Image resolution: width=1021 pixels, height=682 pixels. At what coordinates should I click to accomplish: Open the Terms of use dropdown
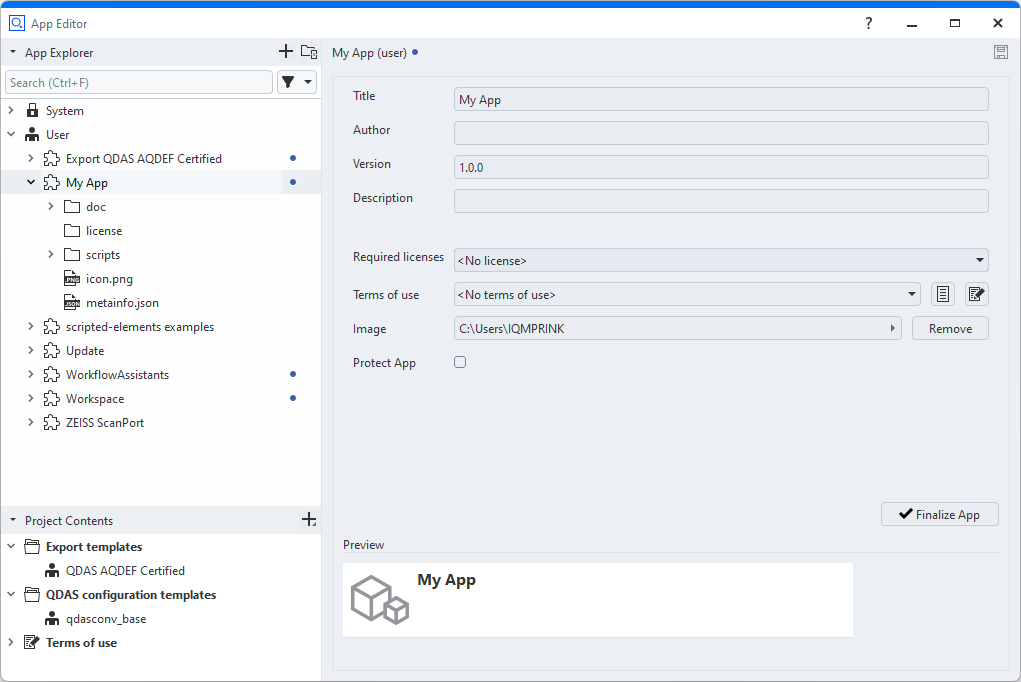(x=686, y=294)
